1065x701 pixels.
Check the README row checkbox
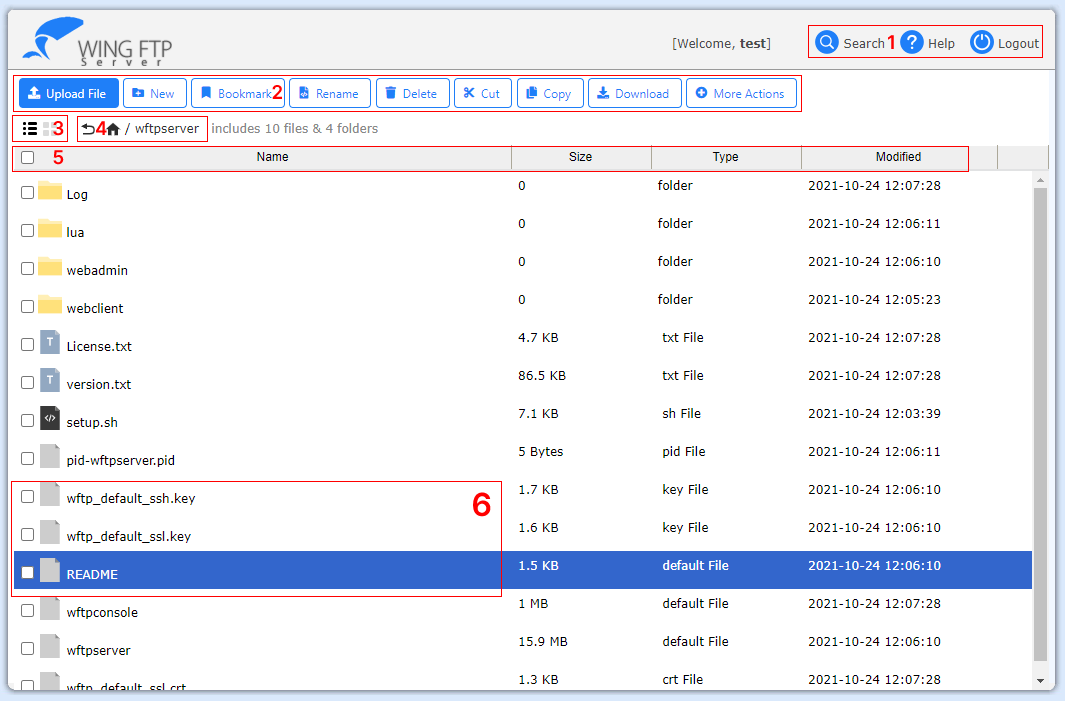pyautogui.click(x=27, y=573)
